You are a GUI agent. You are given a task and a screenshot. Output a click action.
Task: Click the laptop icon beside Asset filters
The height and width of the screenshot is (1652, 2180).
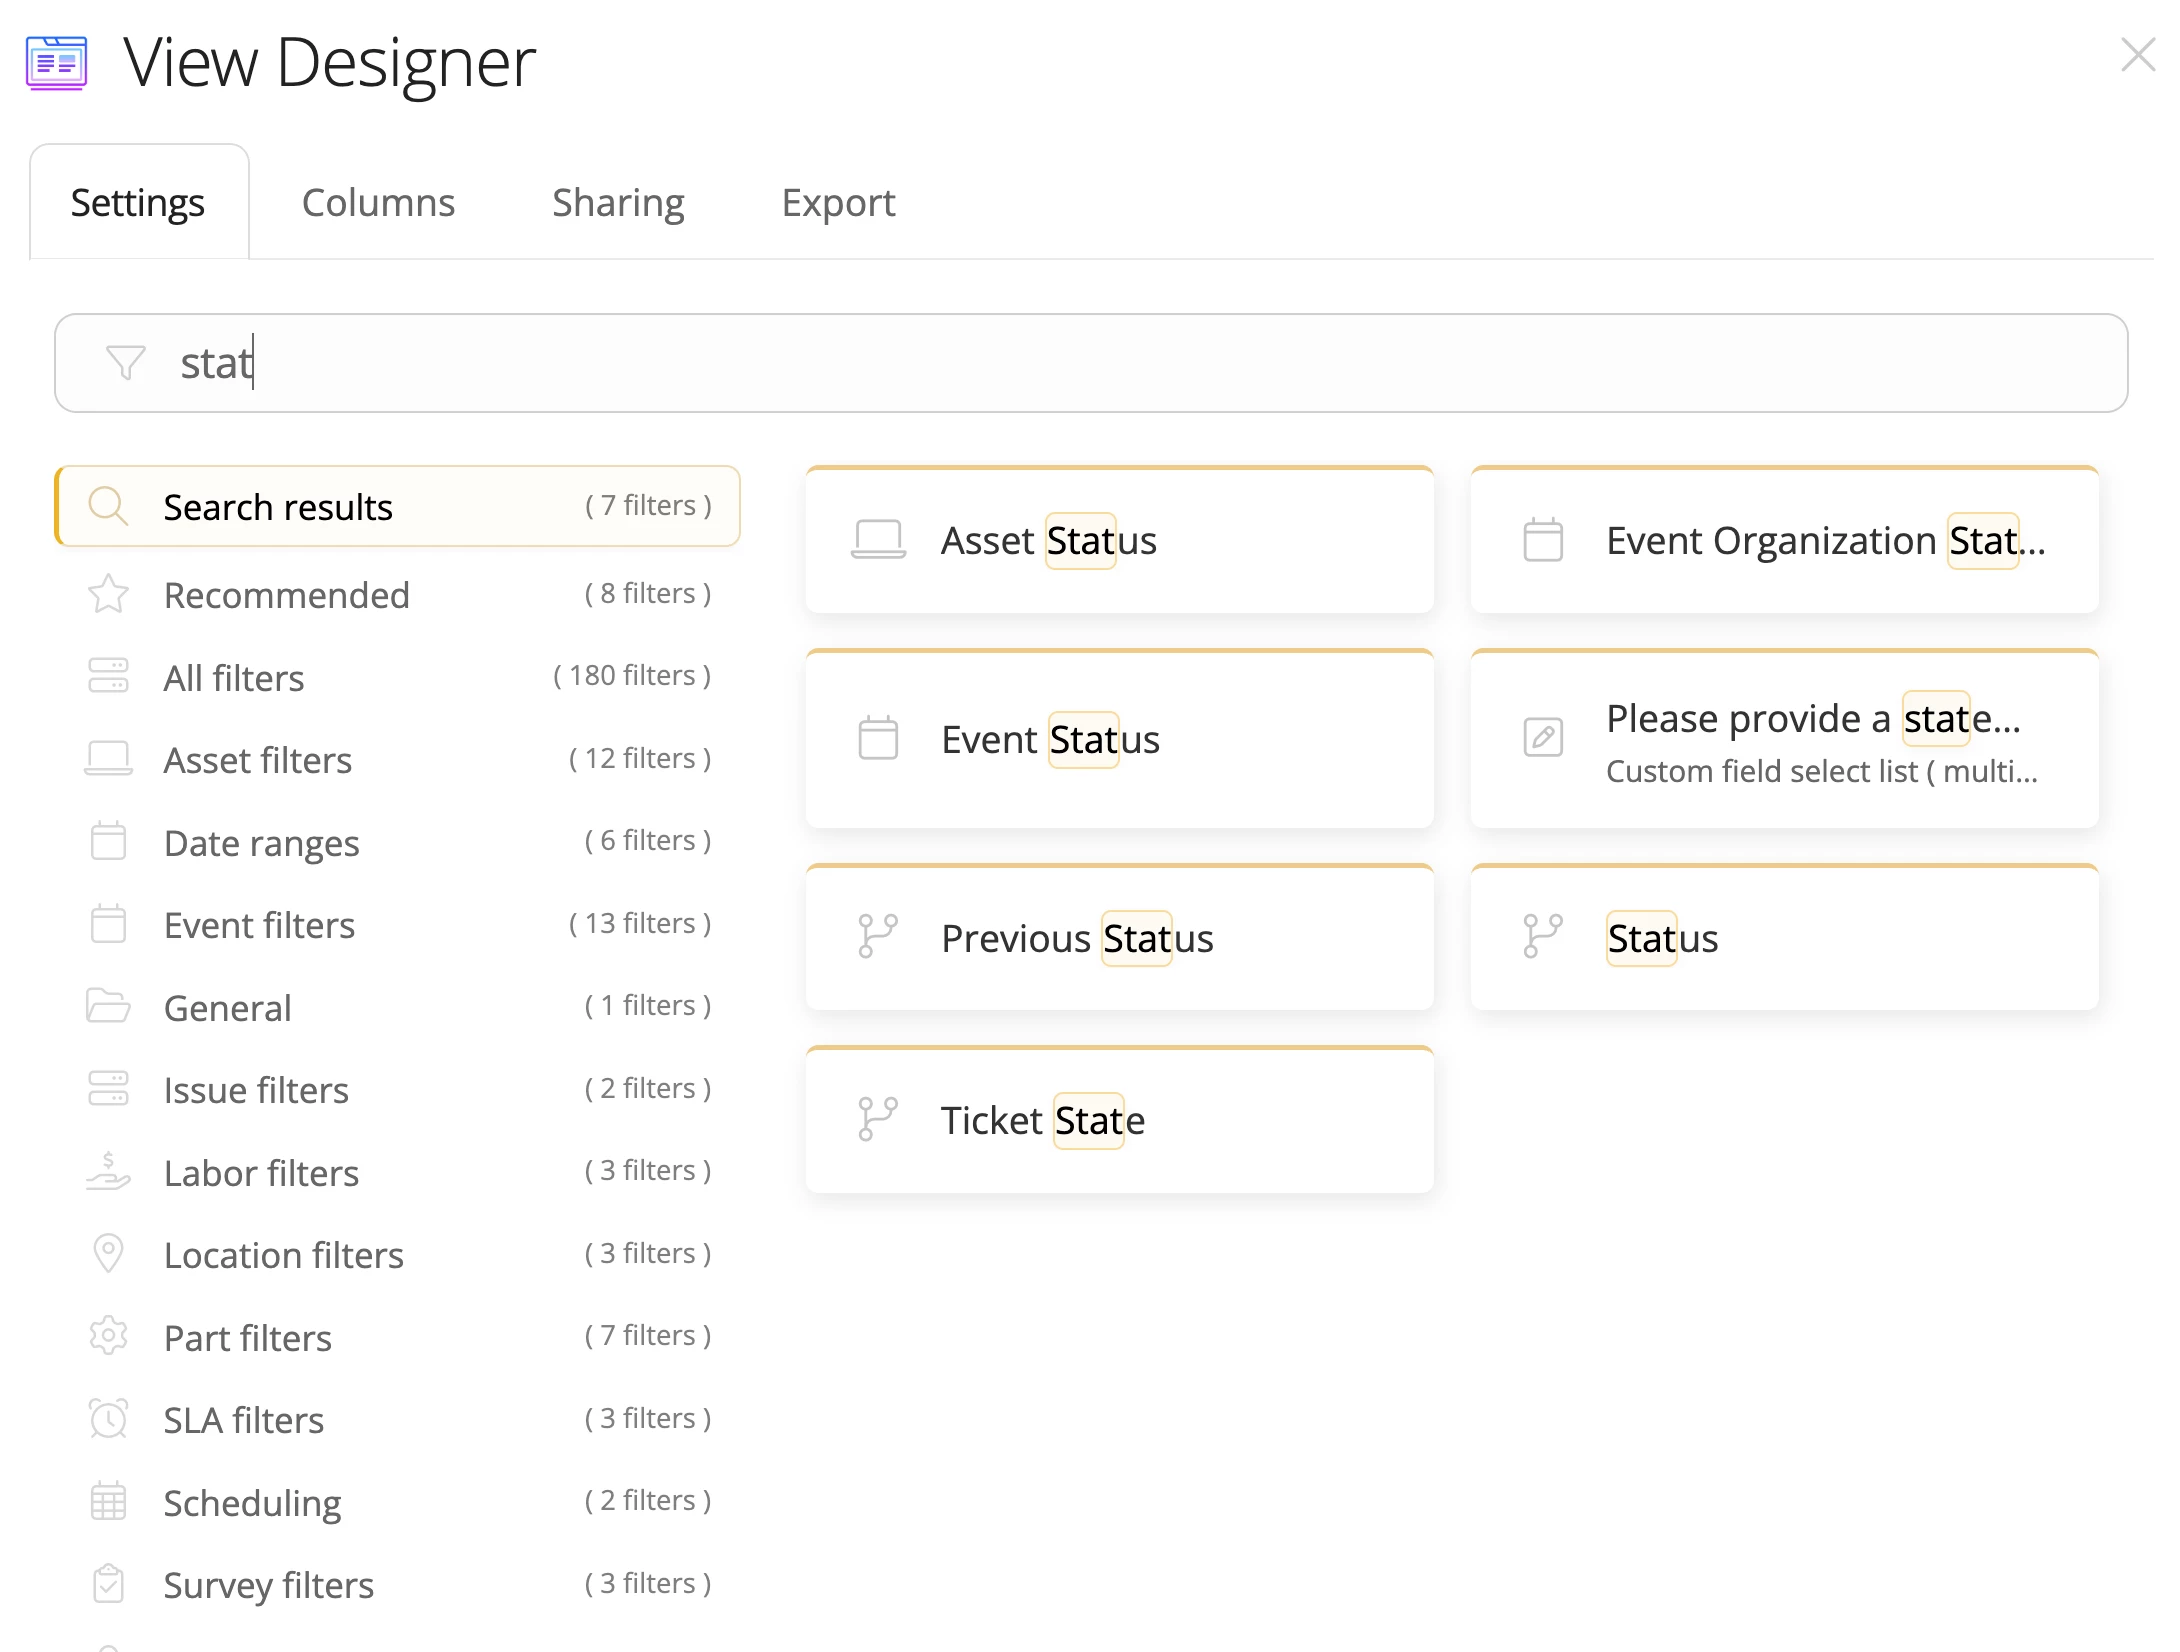click(108, 759)
